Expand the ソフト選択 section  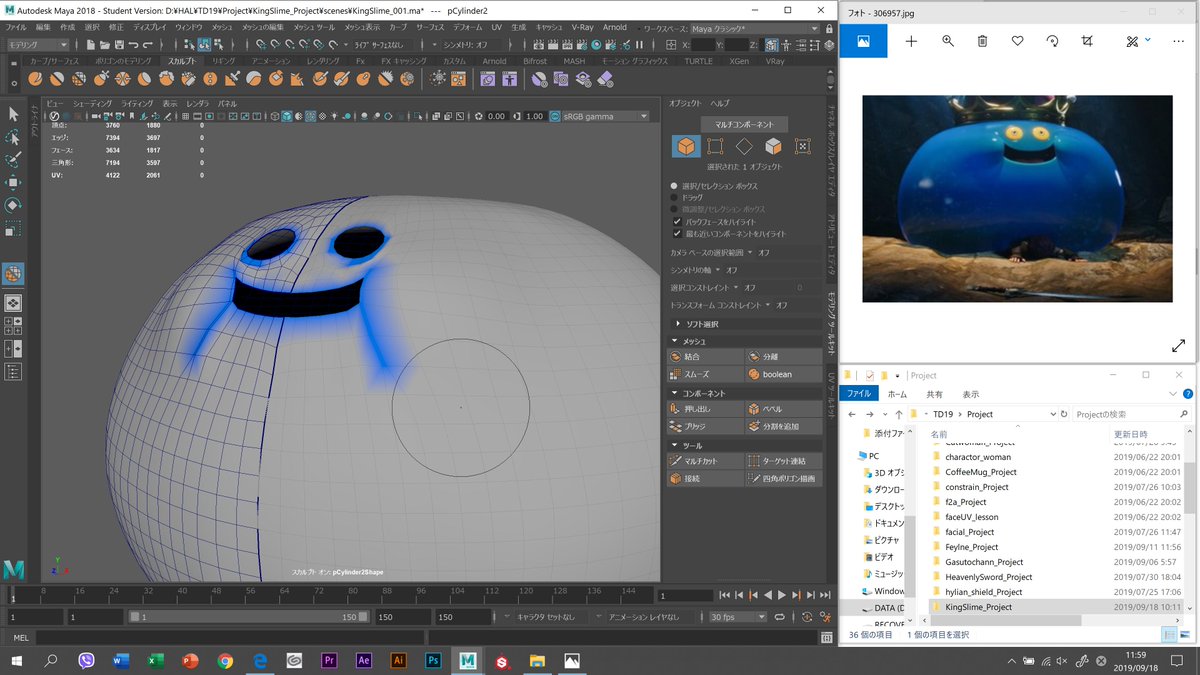pyautogui.click(x=700, y=324)
